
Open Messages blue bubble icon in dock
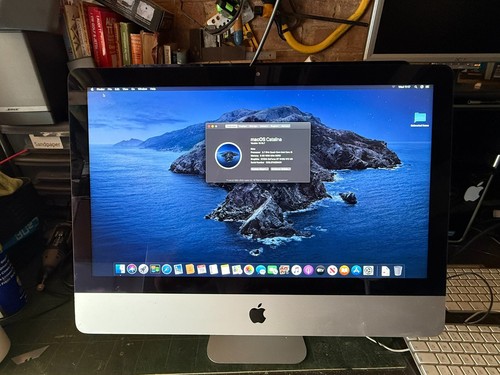point(260,269)
